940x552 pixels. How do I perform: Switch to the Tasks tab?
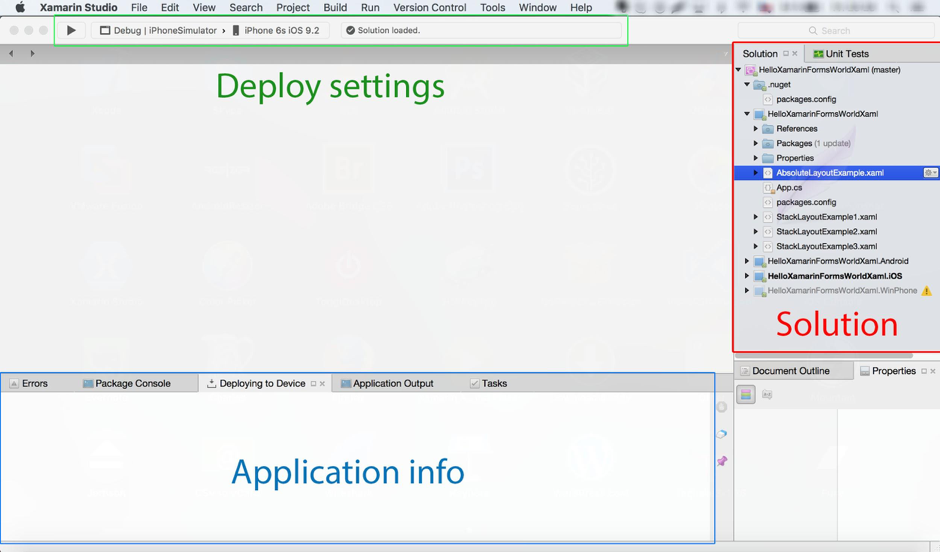(488, 384)
